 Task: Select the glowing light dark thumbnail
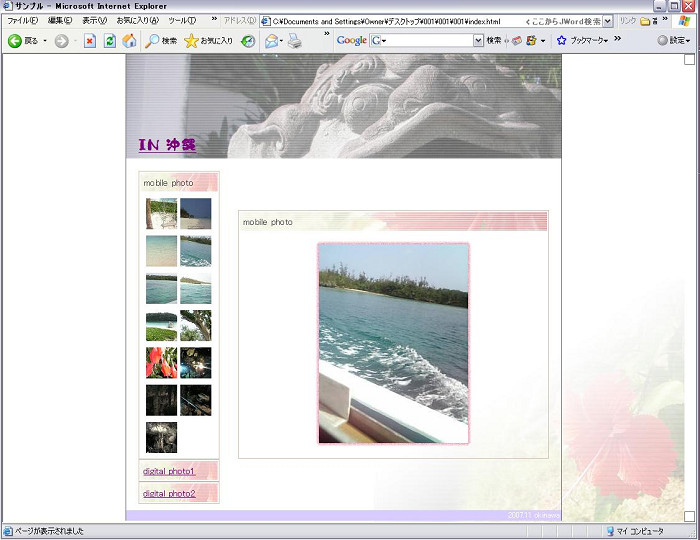[x=196, y=363]
